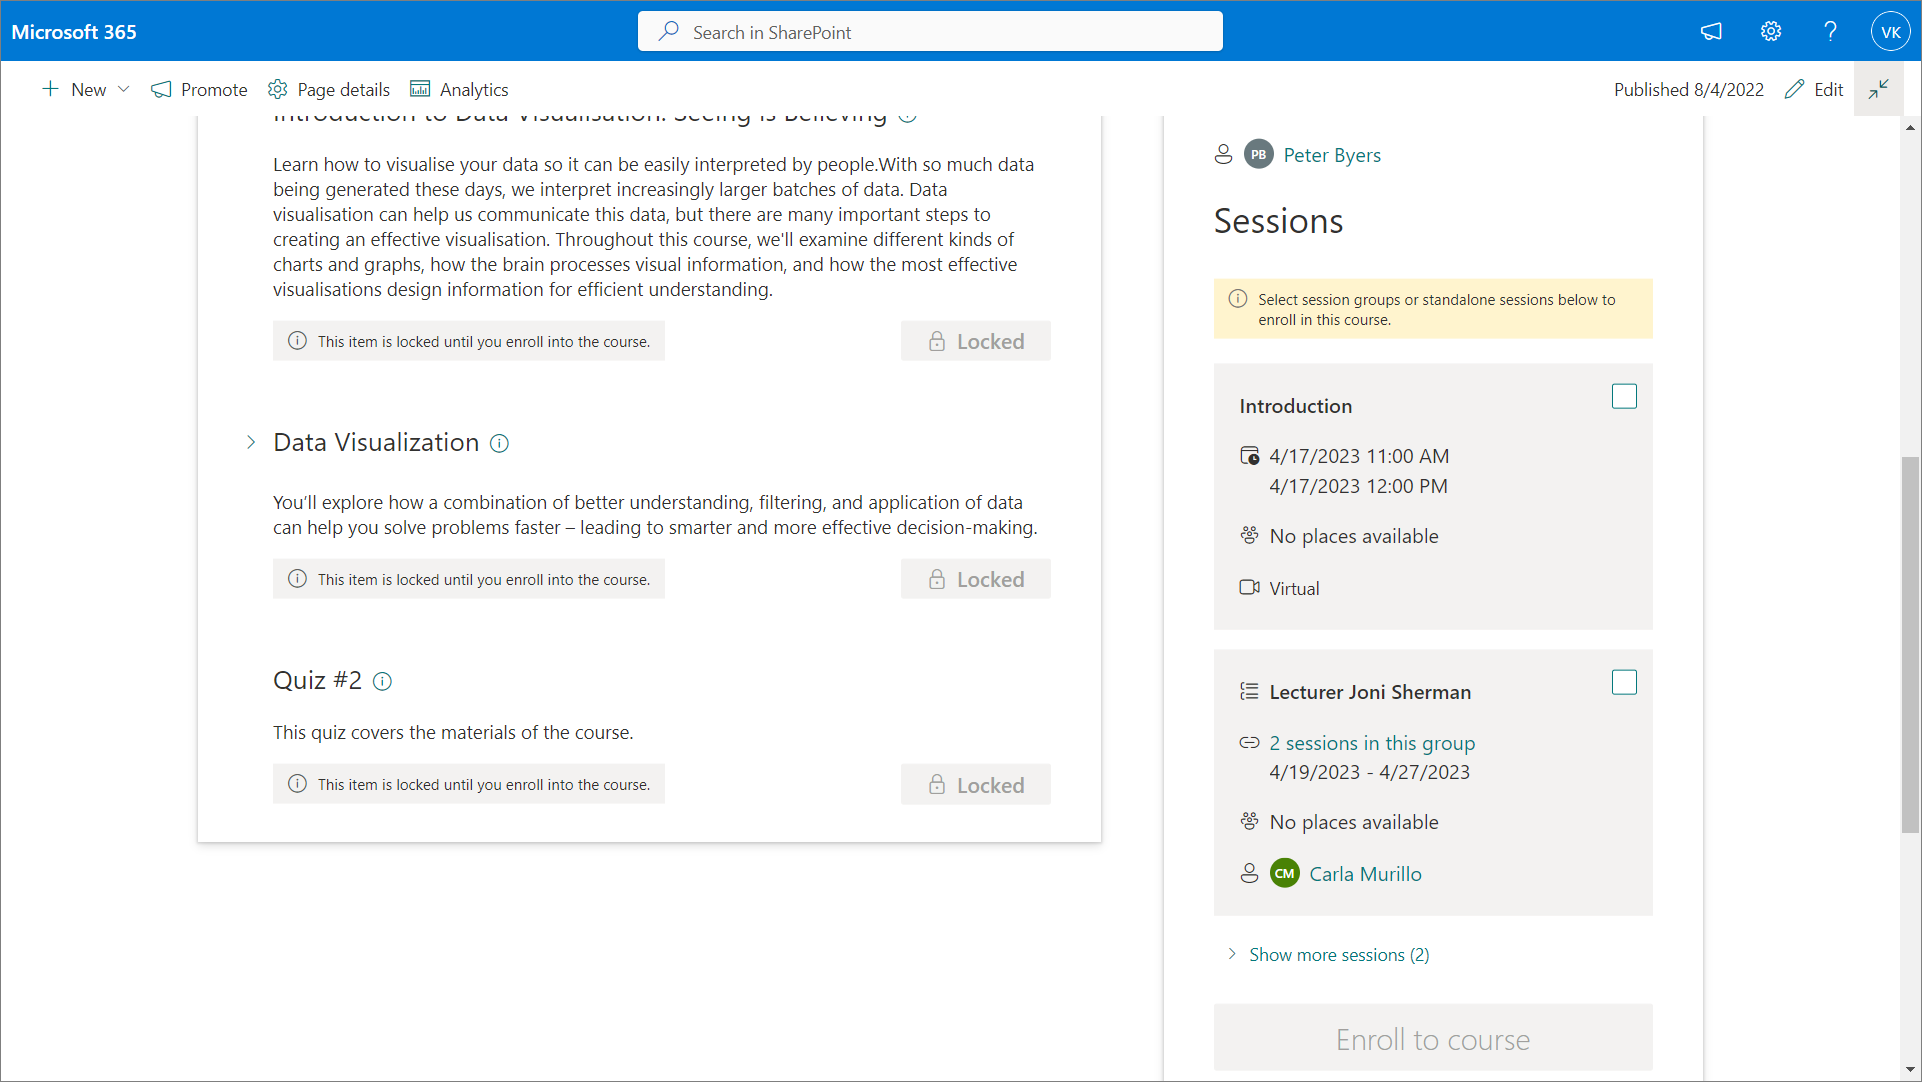Click the Edit pencil icon
Image resolution: width=1922 pixels, height=1082 pixels.
click(1795, 89)
